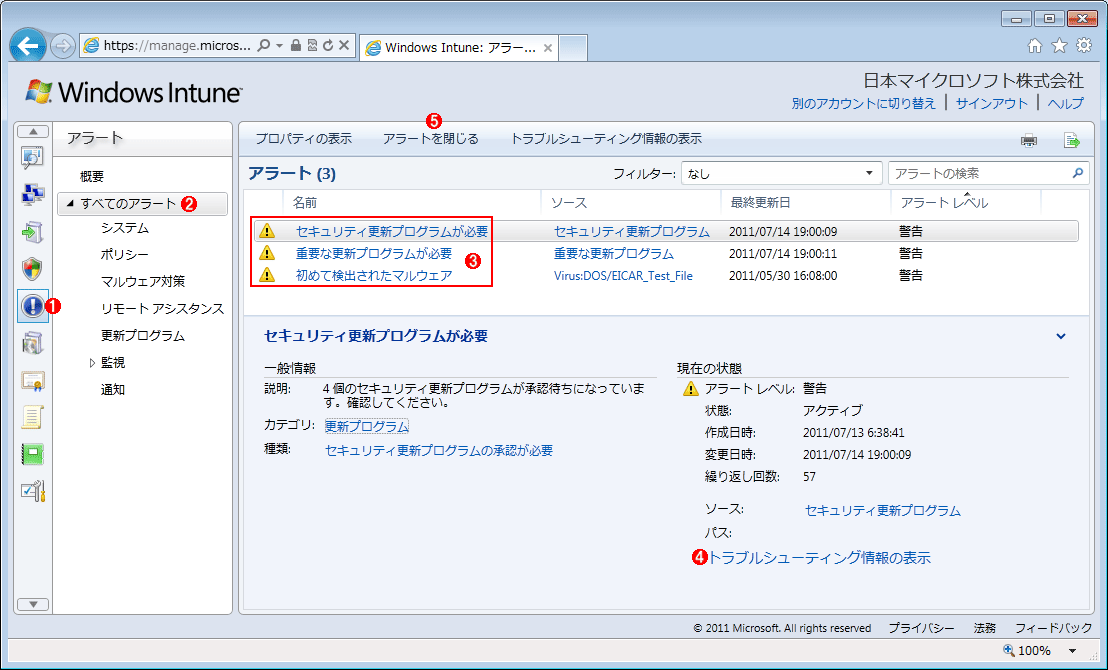Open the 初めて検出されたマルウェア alert link

coord(374,276)
